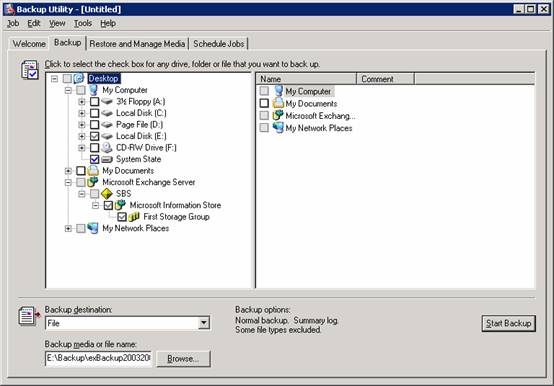The image size is (554, 386).
Task: Select First Storage Group tree label
Action: (x=176, y=216)
